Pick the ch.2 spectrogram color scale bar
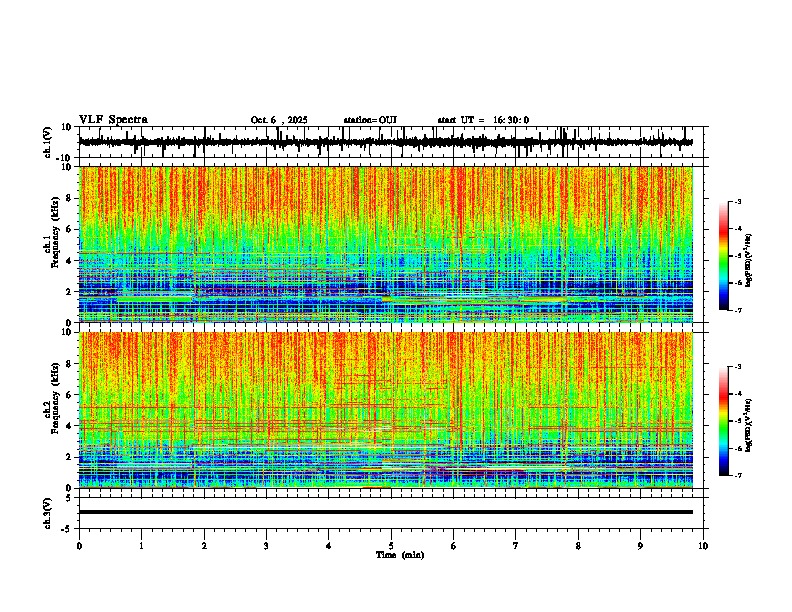 pos(723,421)
